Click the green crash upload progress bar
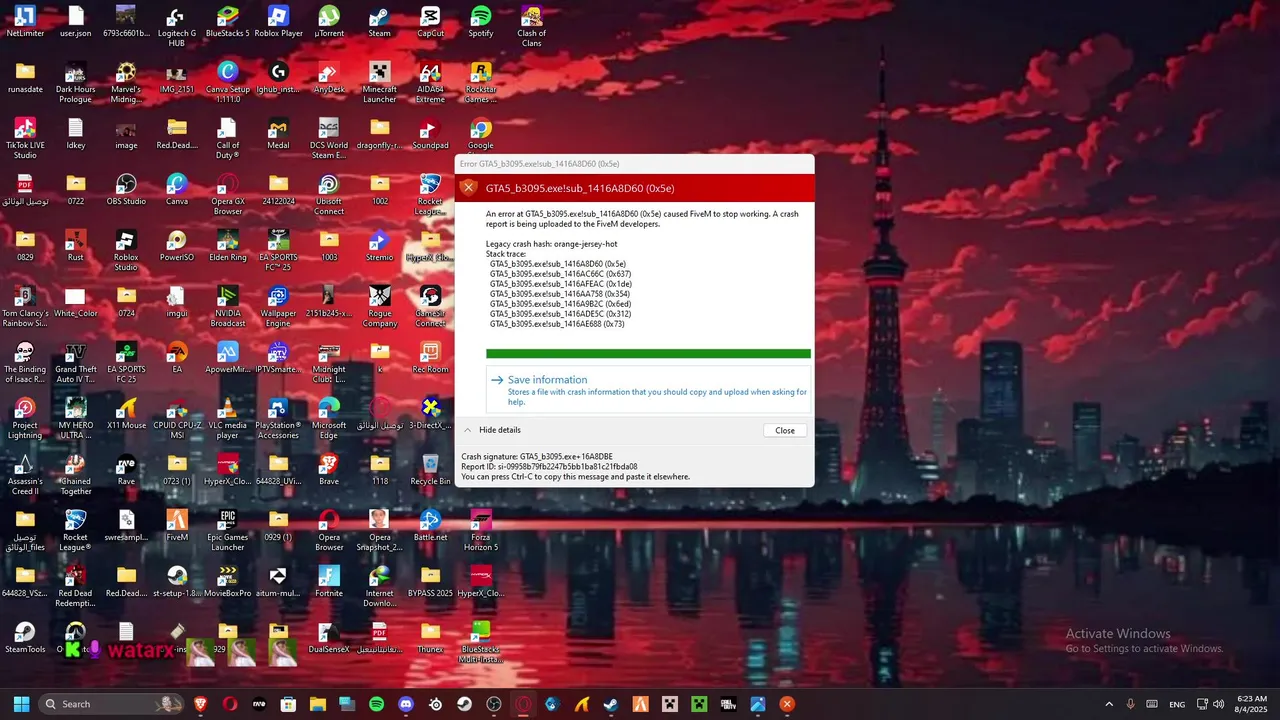 pyautogui.click(x=648, y=353)
